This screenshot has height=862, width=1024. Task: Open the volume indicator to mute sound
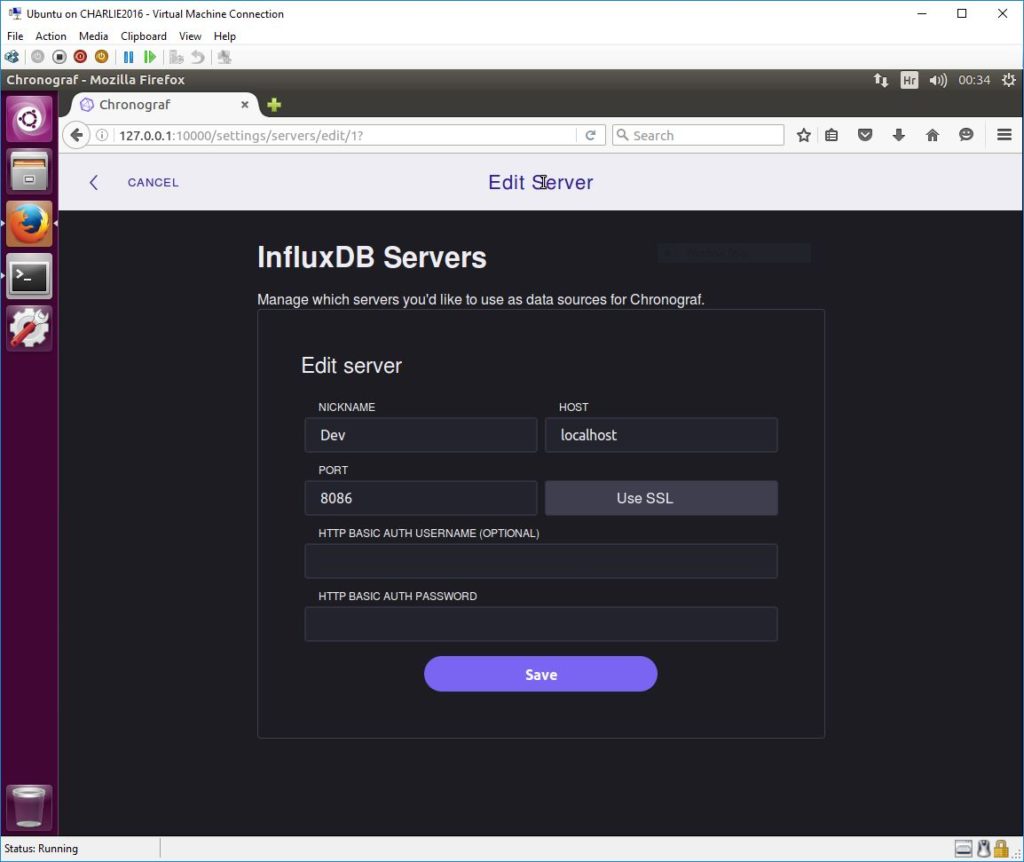938,80
